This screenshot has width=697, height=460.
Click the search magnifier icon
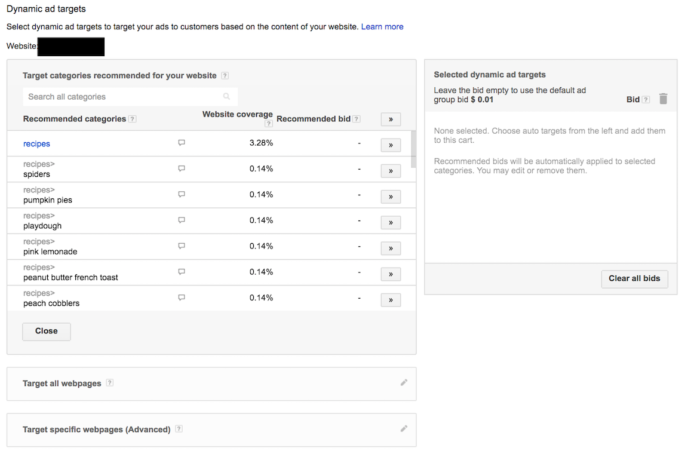(227, 97)
